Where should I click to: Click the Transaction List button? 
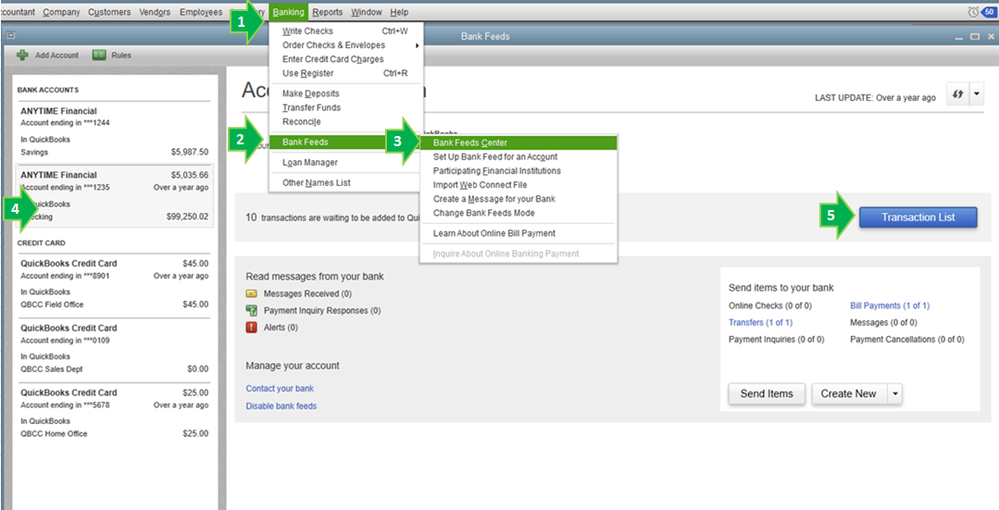coord(918,217)
